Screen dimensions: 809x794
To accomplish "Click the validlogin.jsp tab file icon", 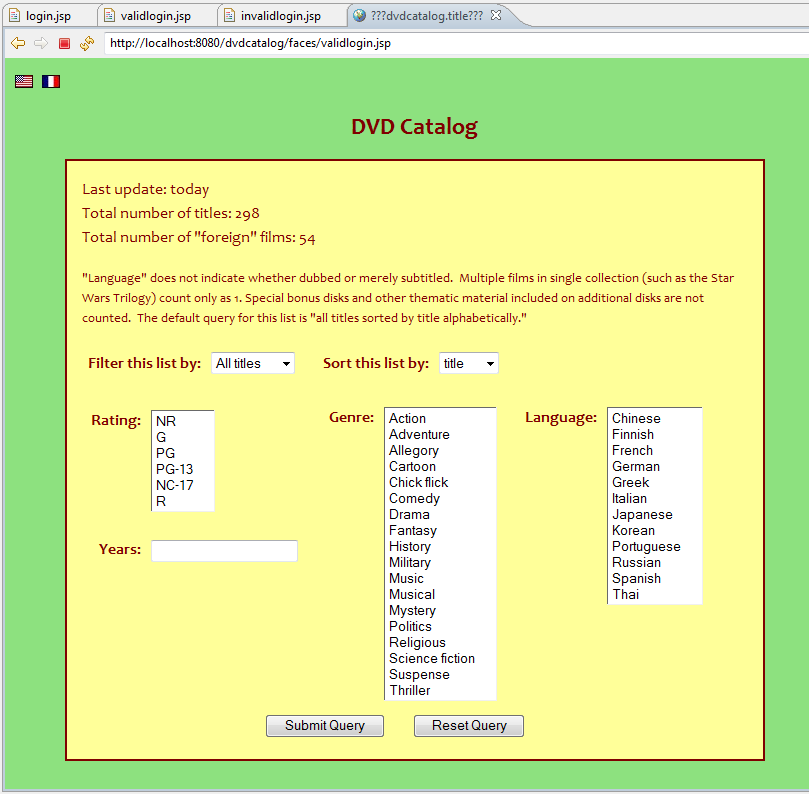I will 109,15.
